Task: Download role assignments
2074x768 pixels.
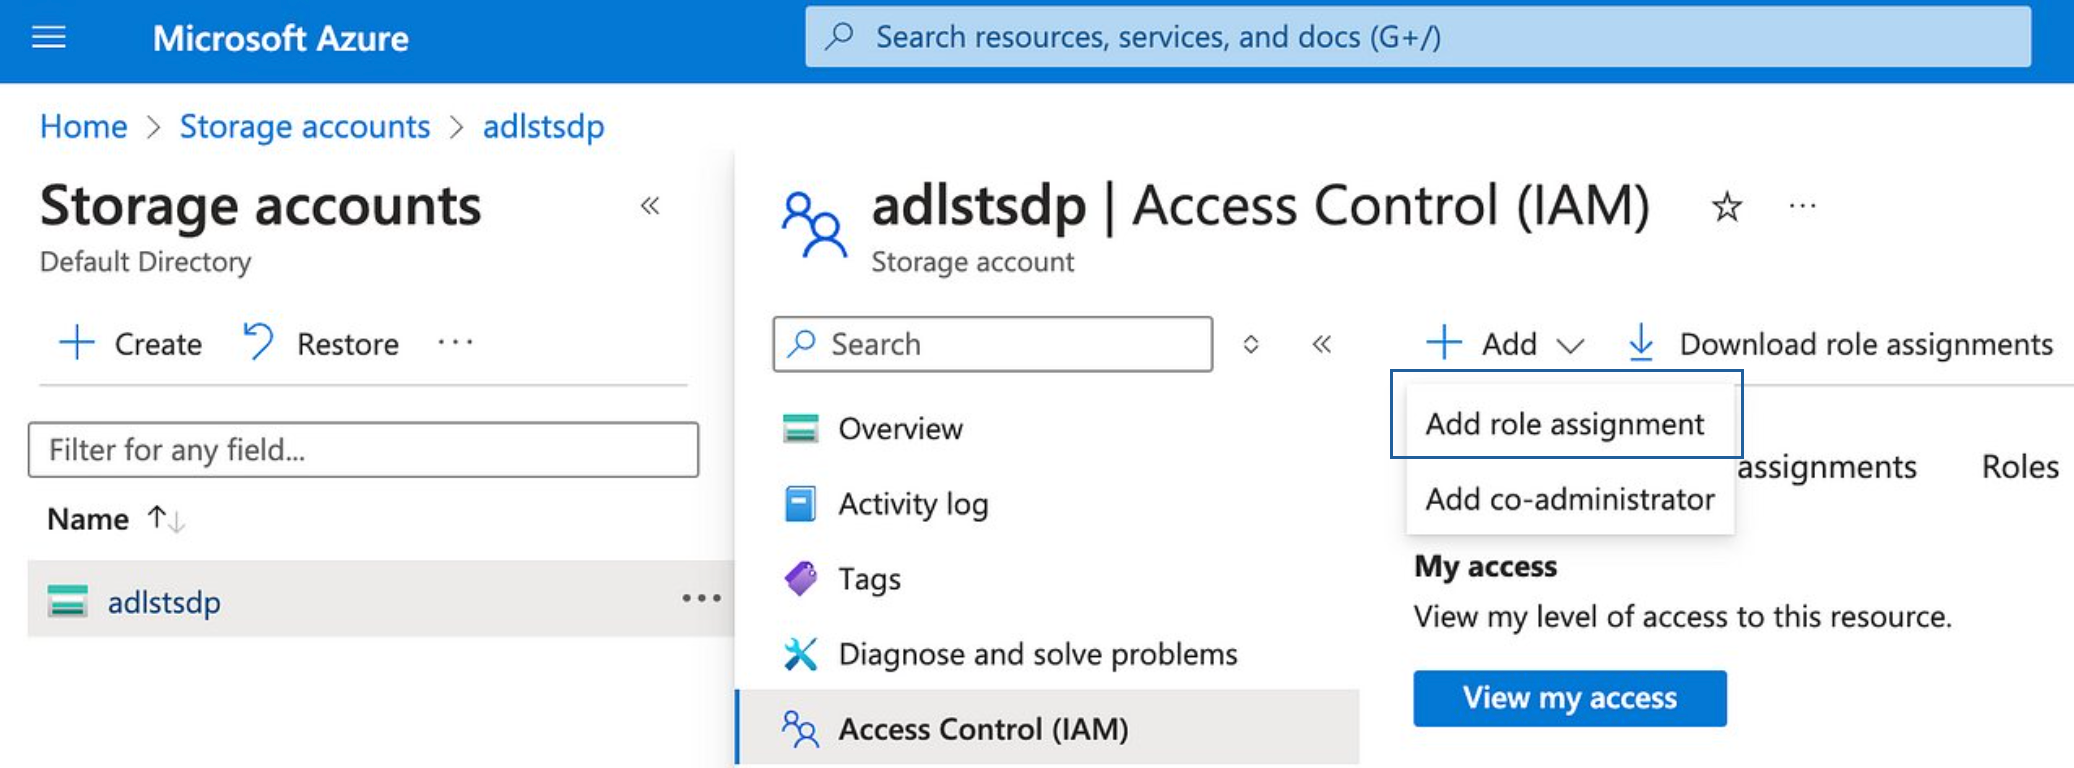Action: (x=1840, y=344)
